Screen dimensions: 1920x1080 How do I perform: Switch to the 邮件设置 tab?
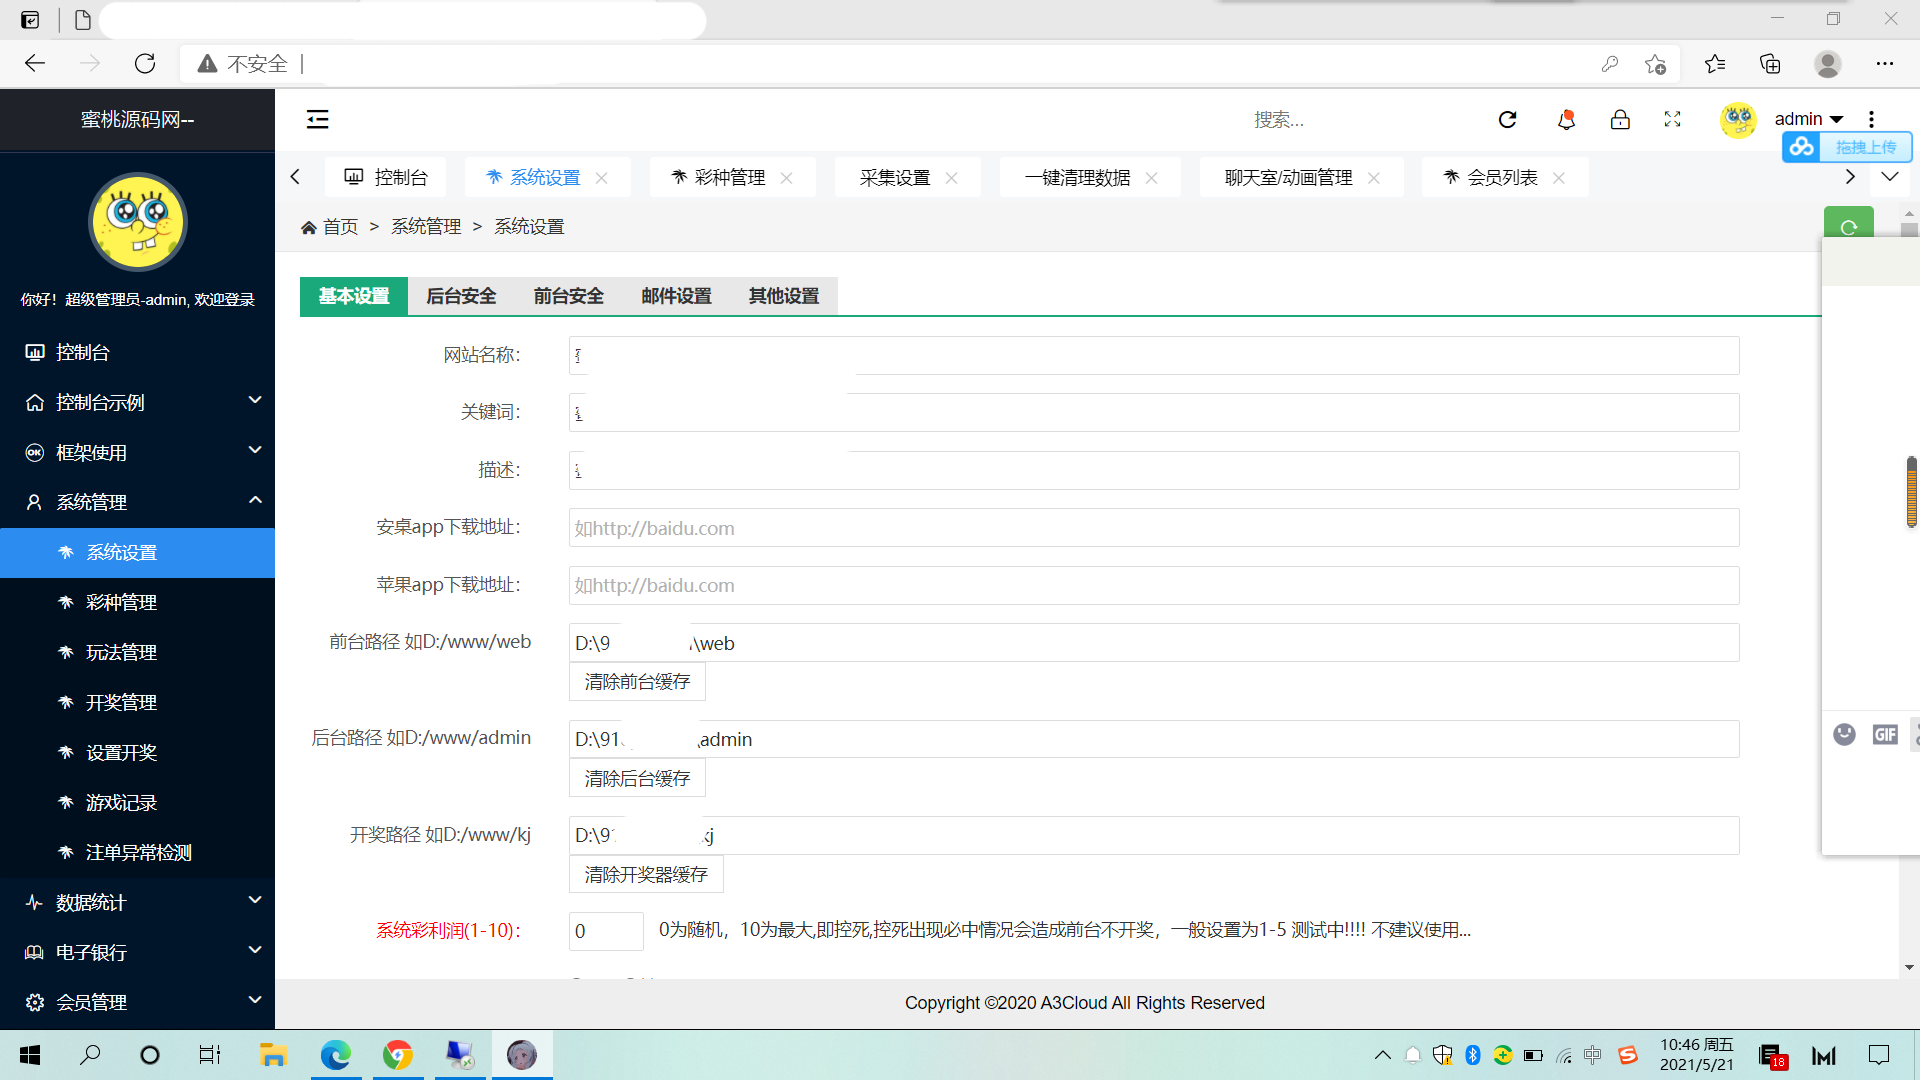tap(676, 296)
